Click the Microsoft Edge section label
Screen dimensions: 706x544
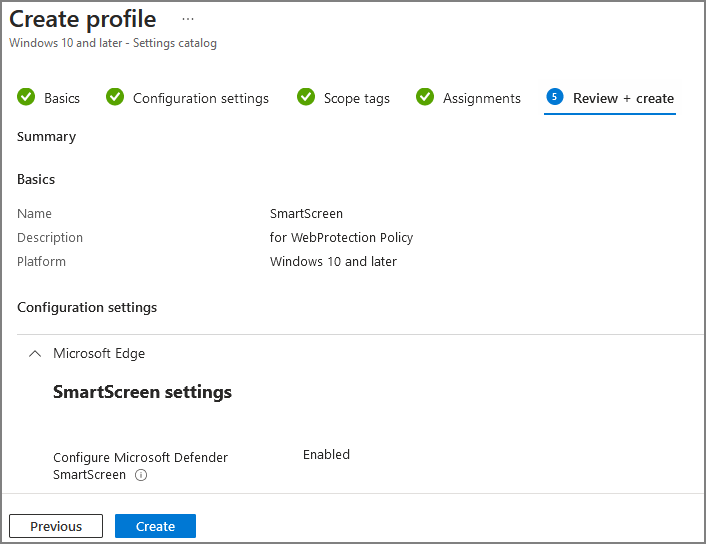point(99,354)
